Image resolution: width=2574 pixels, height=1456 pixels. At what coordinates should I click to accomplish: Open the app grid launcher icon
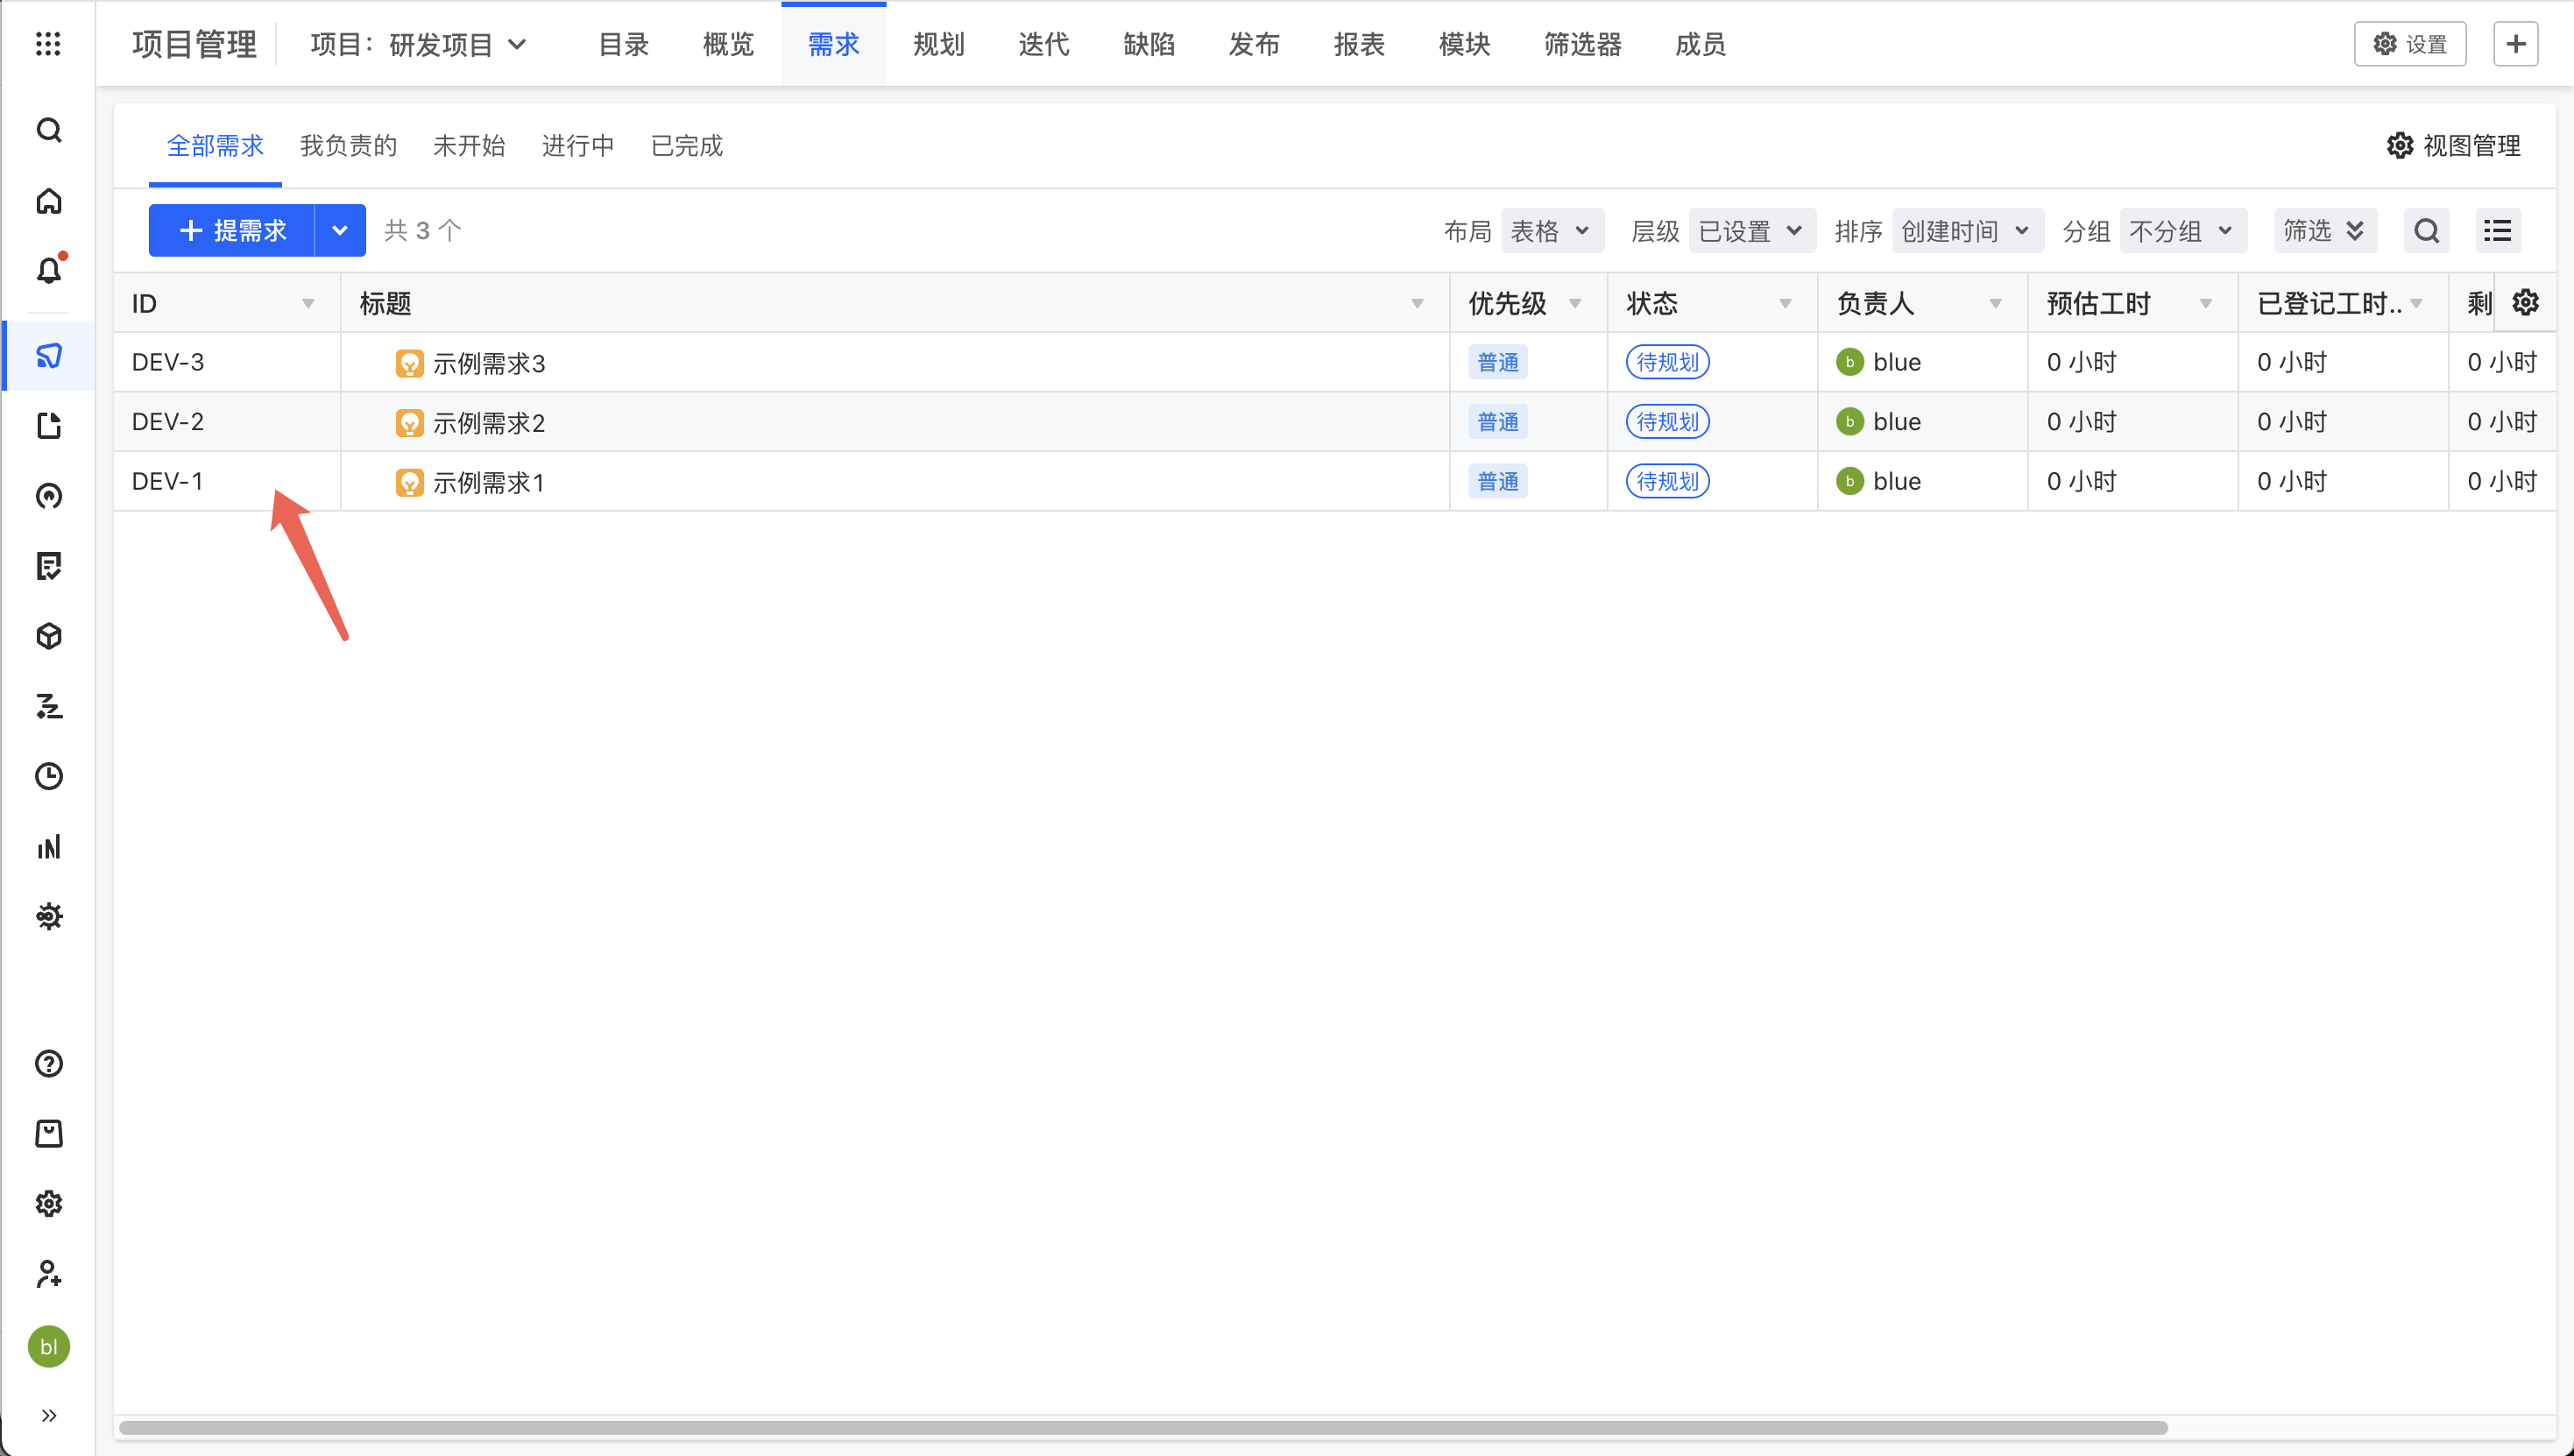coord(48,44)
